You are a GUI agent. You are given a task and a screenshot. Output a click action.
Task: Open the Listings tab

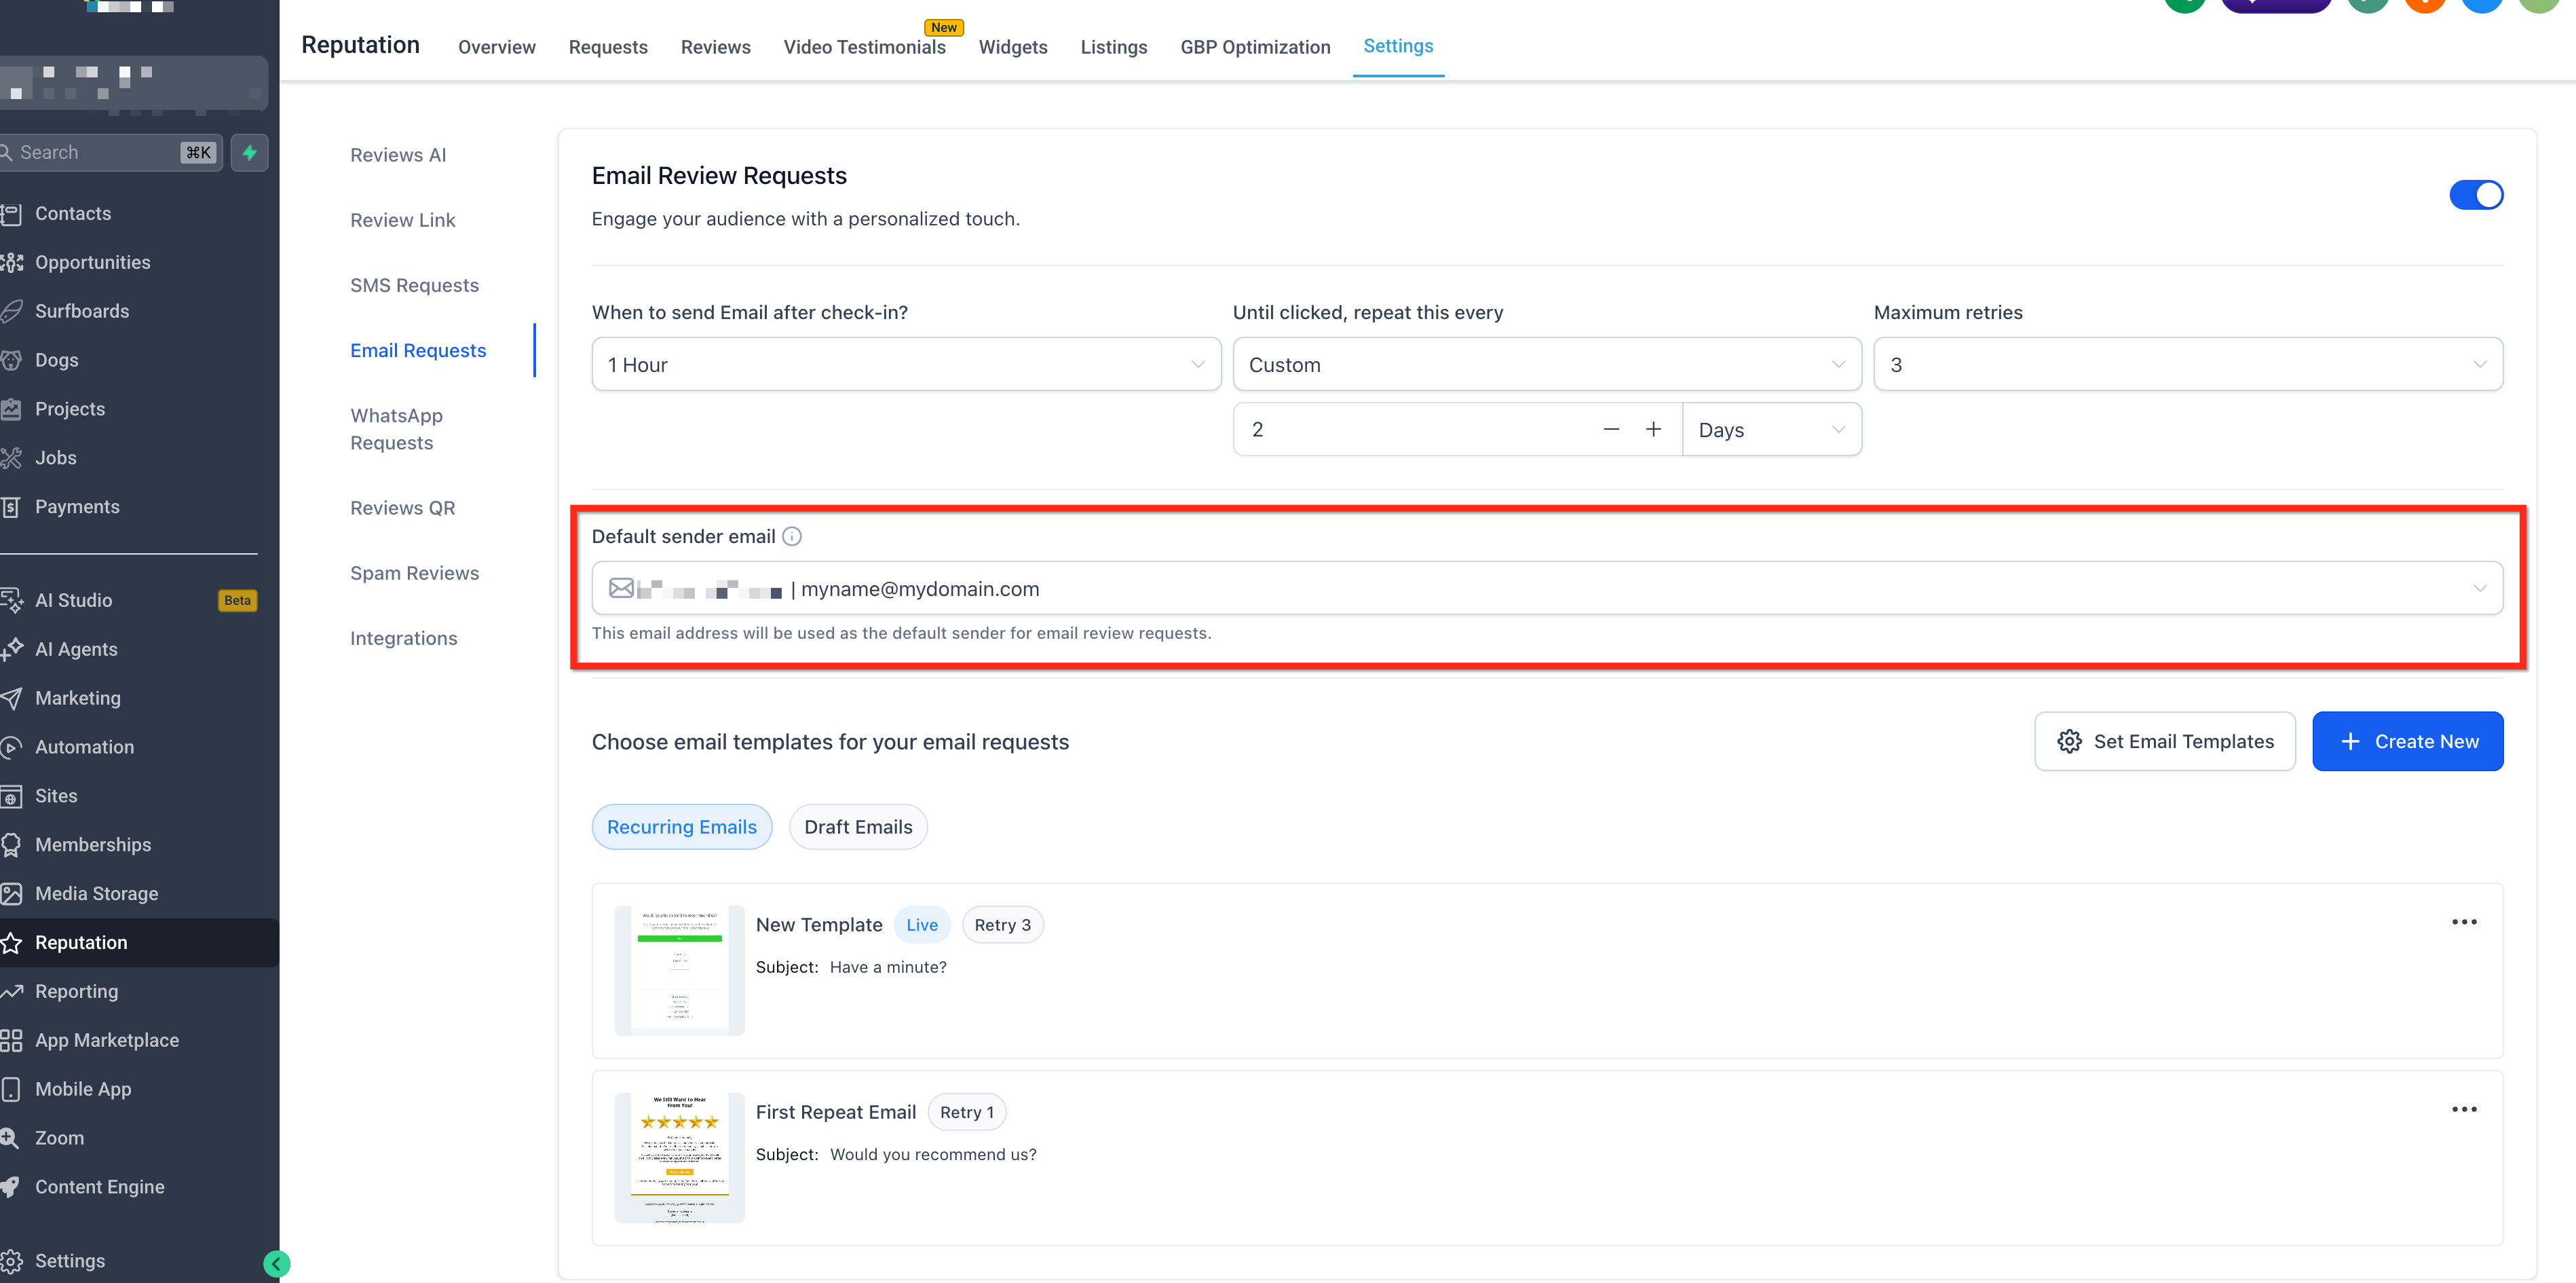(x=1114, y=47)
